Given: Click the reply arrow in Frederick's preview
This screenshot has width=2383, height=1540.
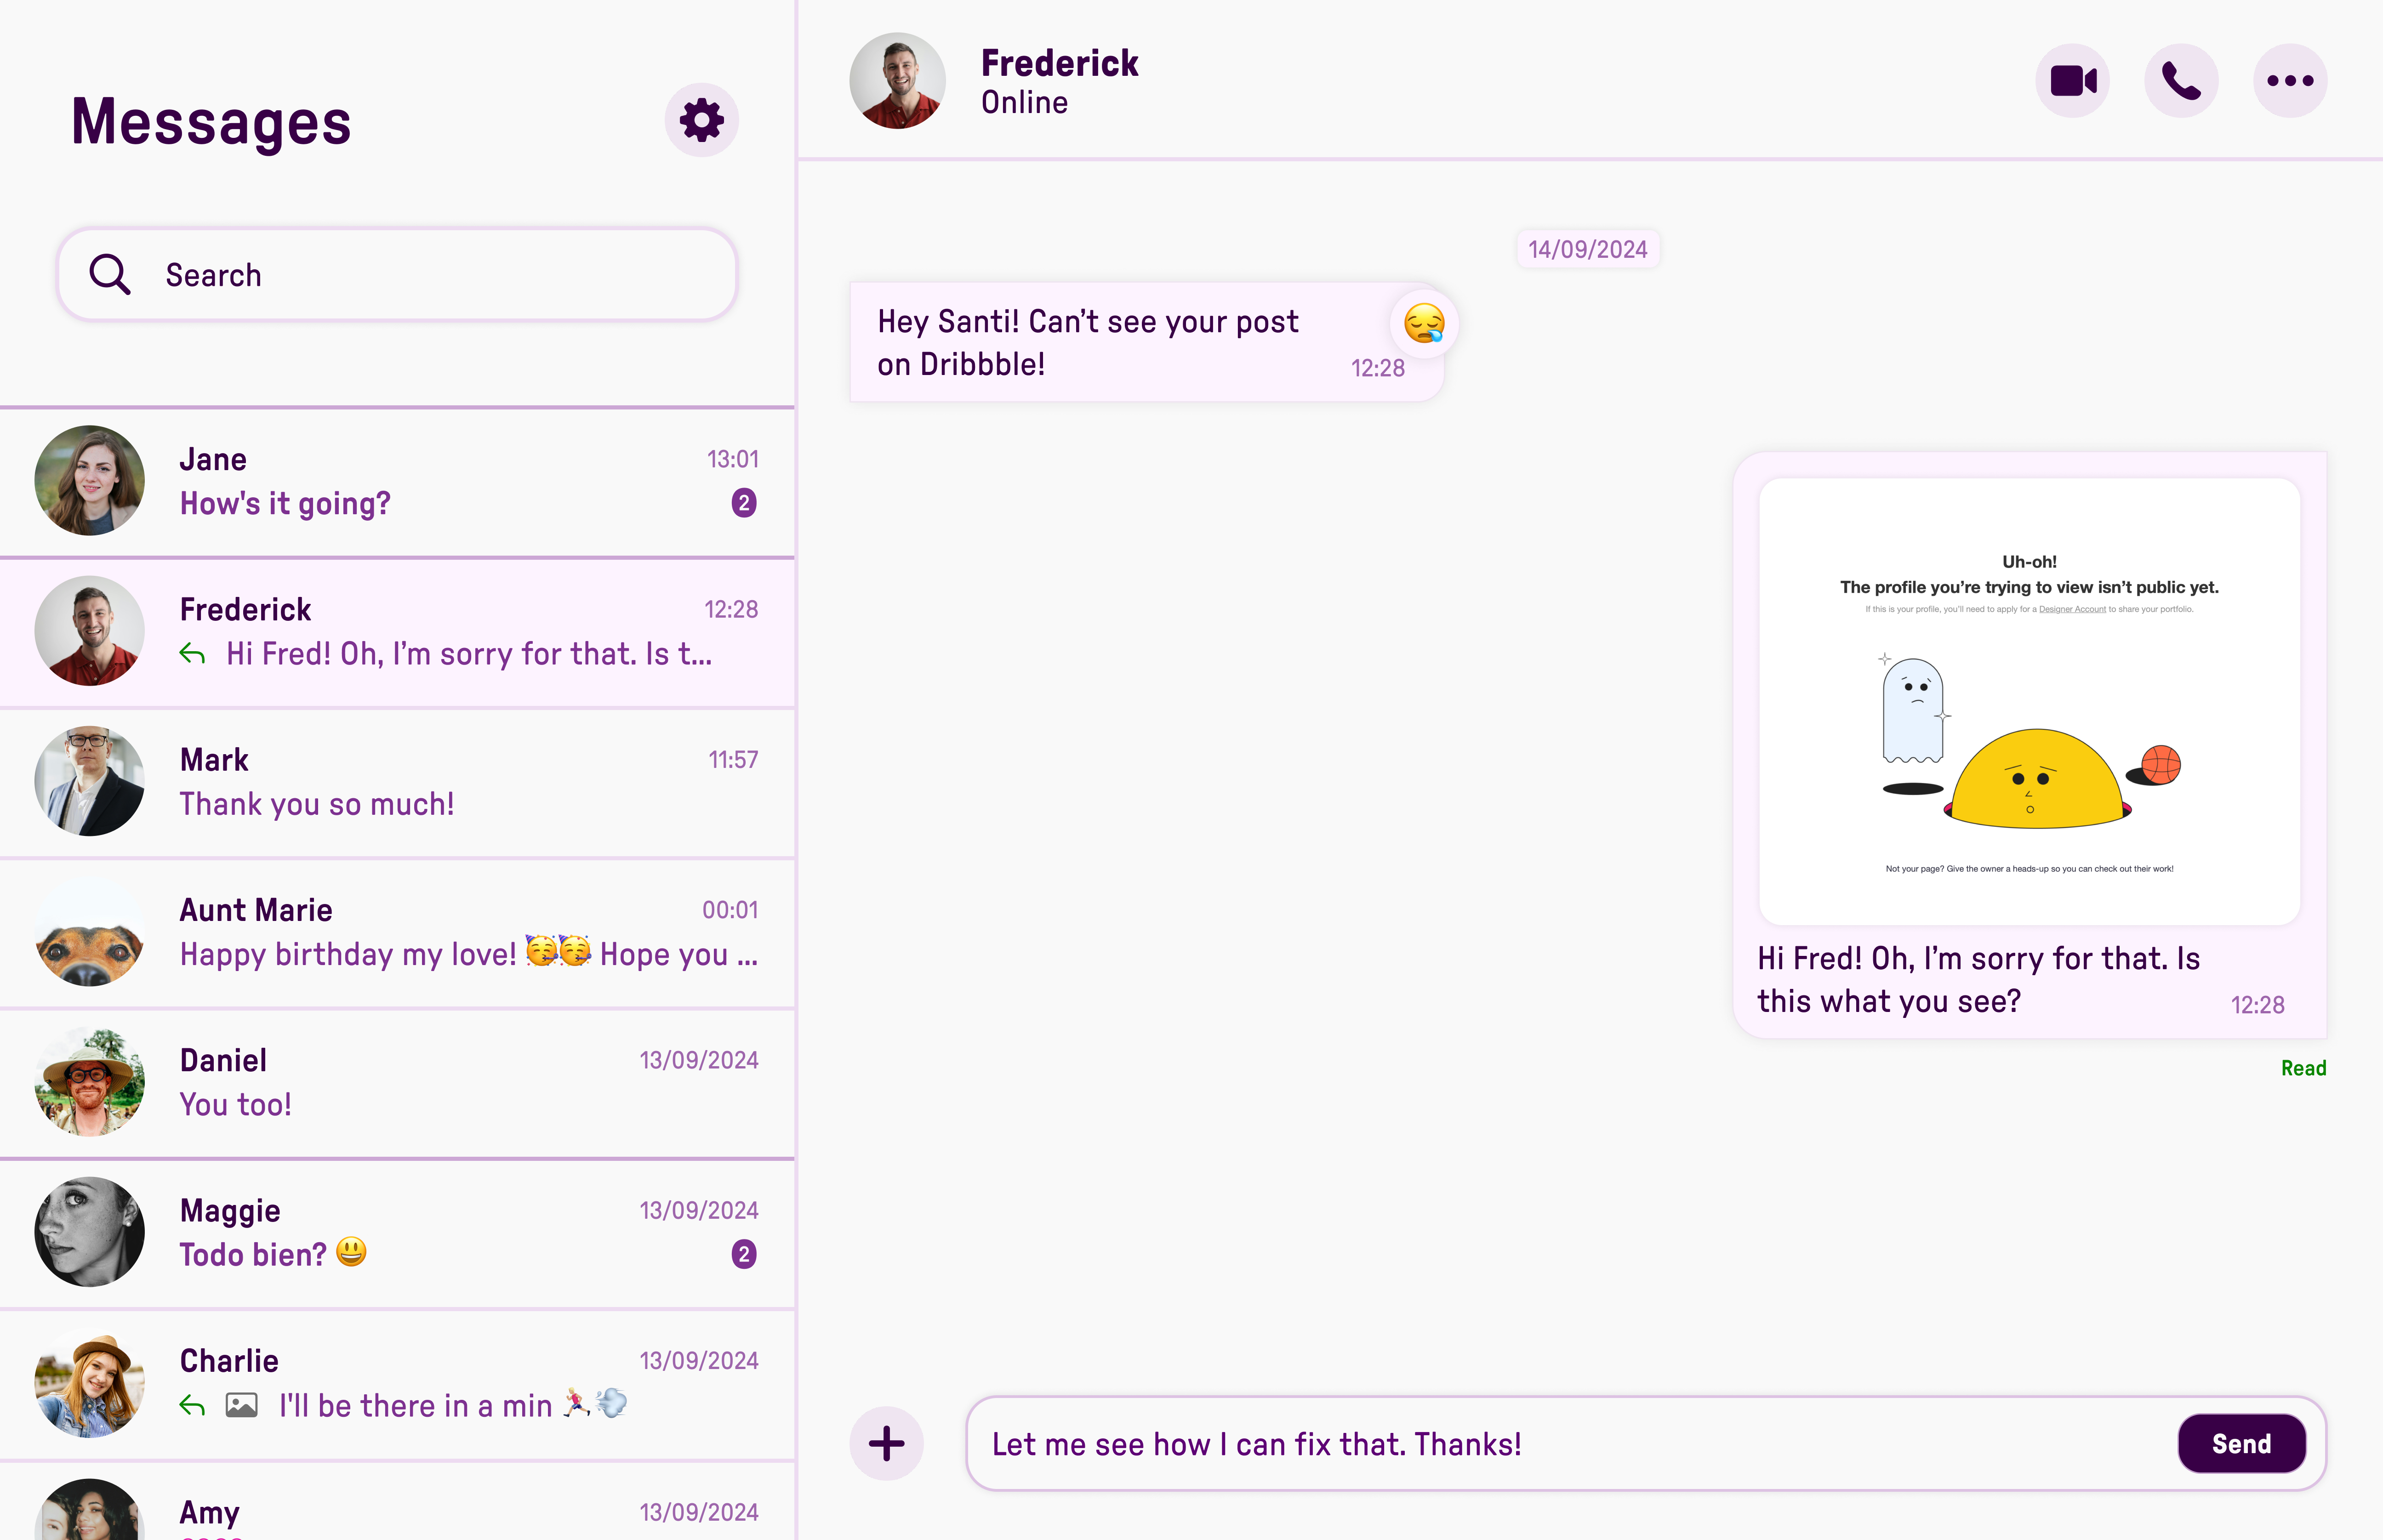Looking at the screenshot, I should point(192,654).
